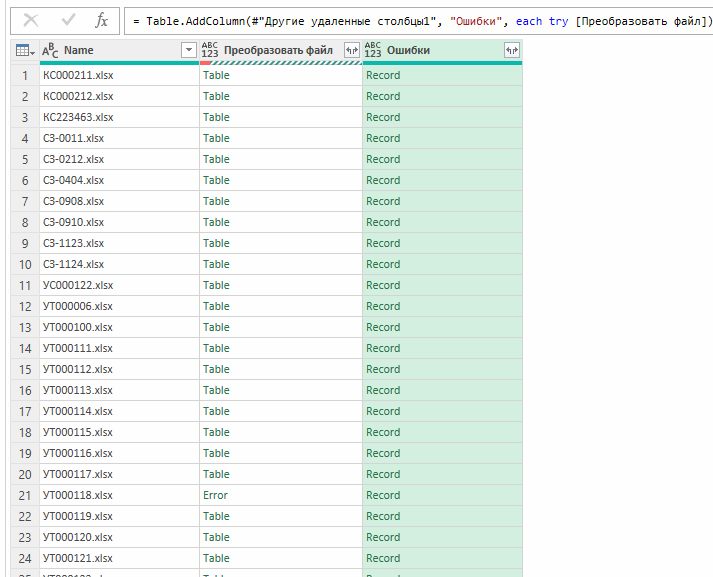Screen dimensions: 713x577
Task: Open the Record link for УТ000118.xlsx
Action: click(383, 495)
